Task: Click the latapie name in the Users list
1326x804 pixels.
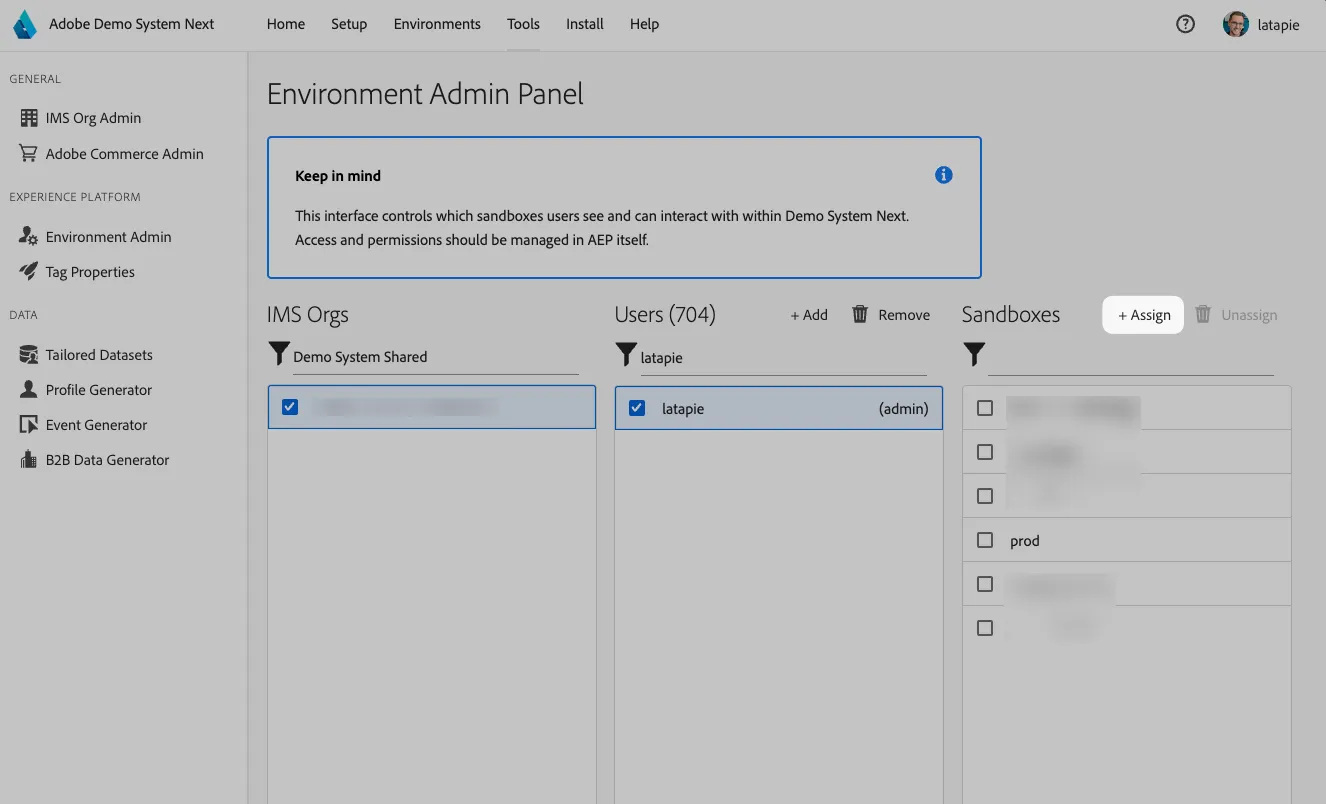Action: 683,409
